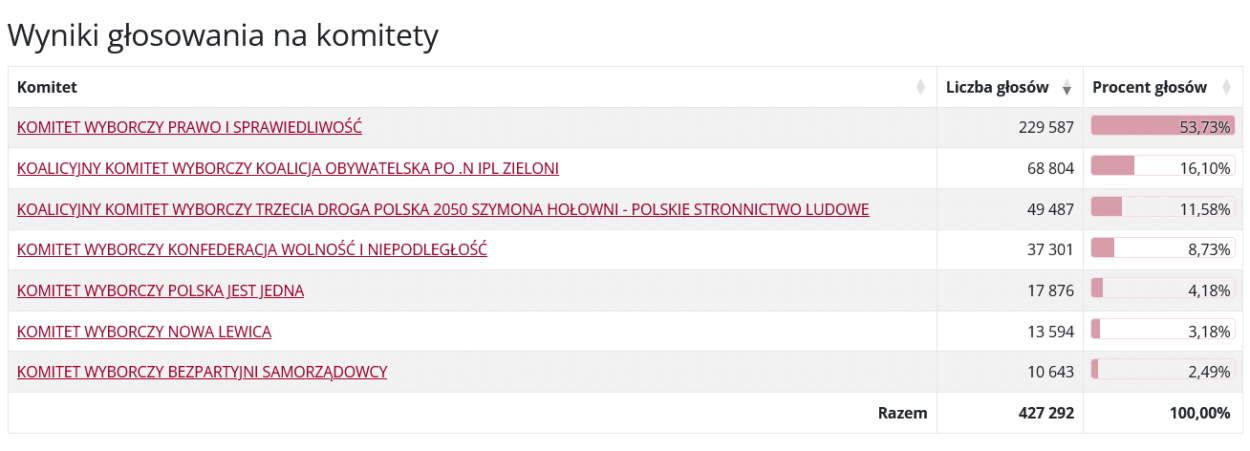Click sort arrows beside Procent głosów
Screen dimensions: 1250x451
click(1226, 88)
